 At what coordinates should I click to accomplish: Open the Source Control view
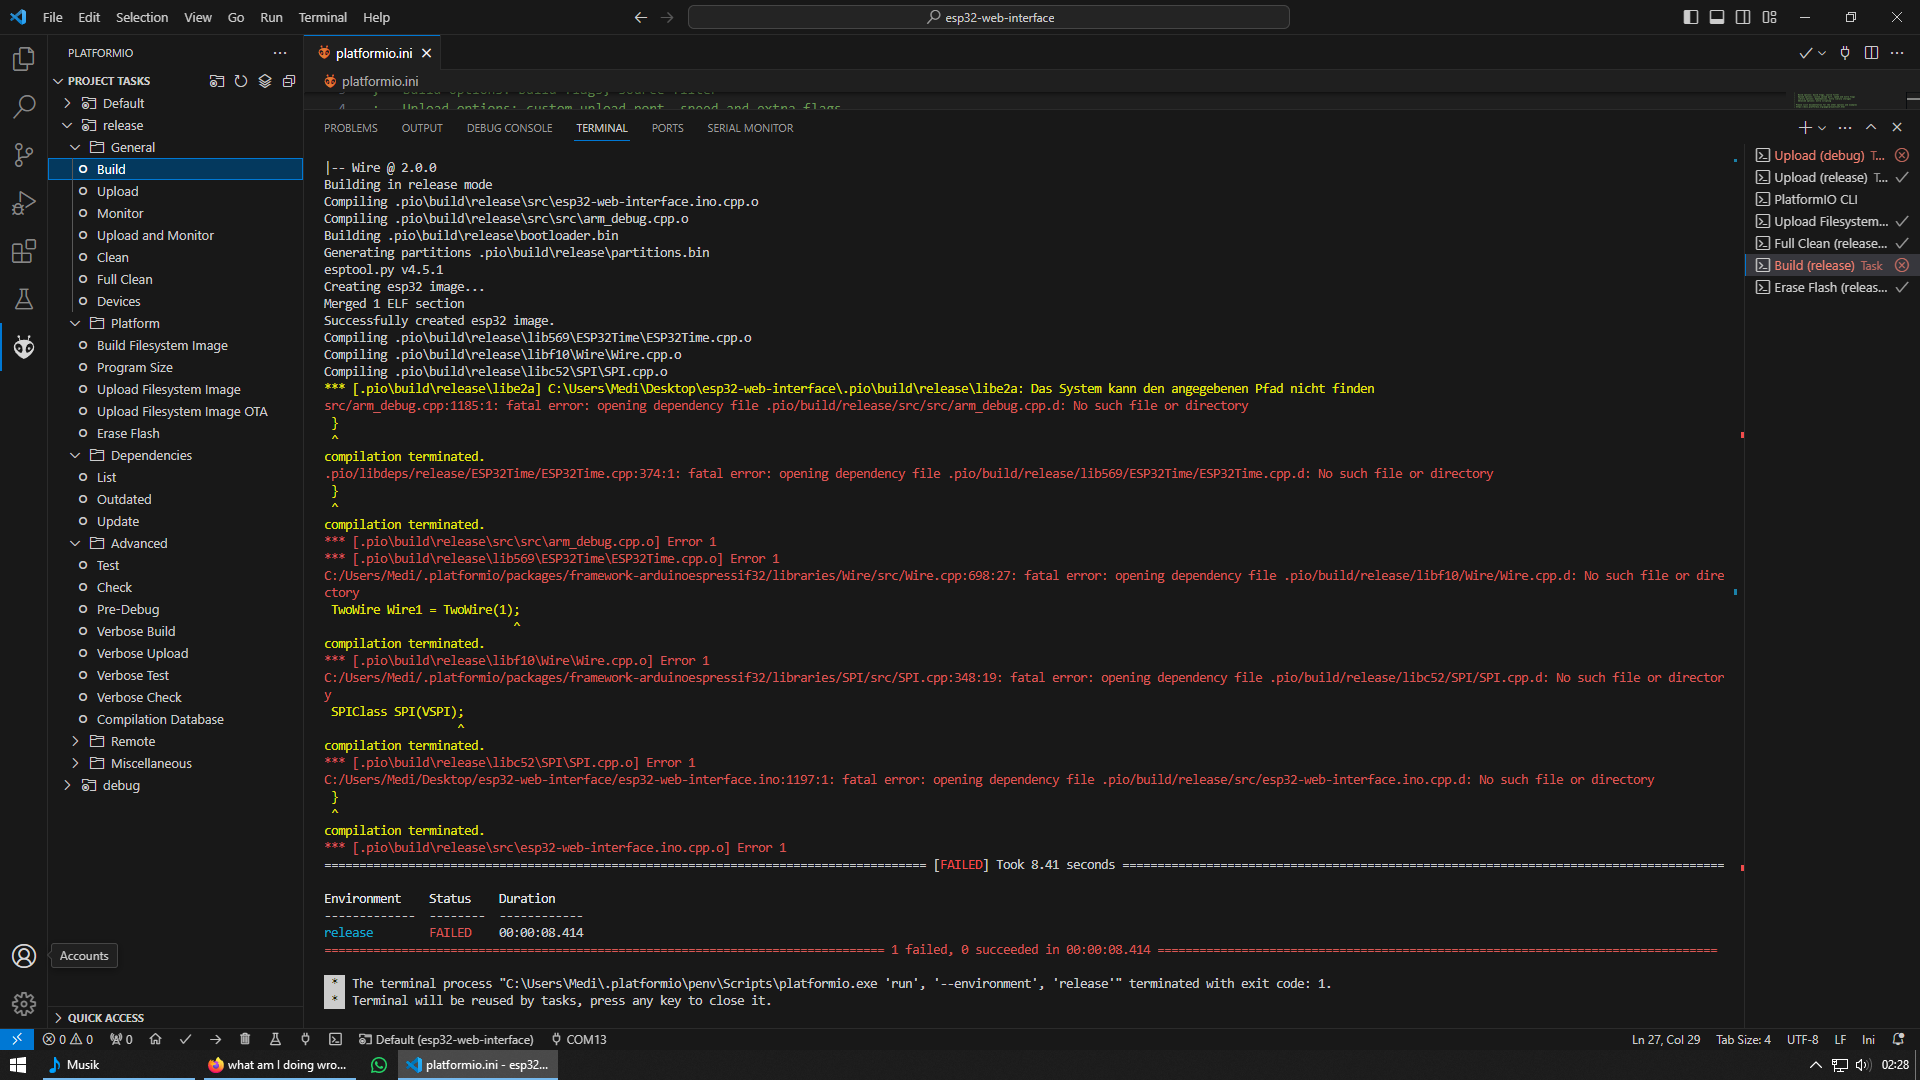coord(24,154)
